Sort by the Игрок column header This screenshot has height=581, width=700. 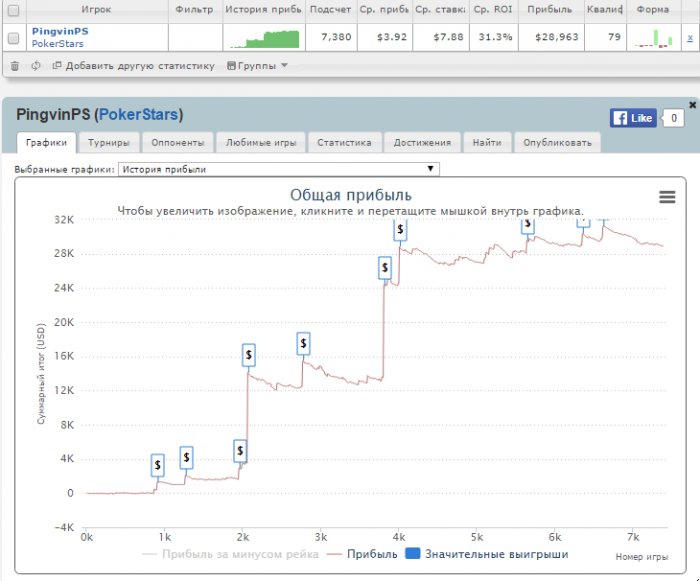click(x=96, y=9)
